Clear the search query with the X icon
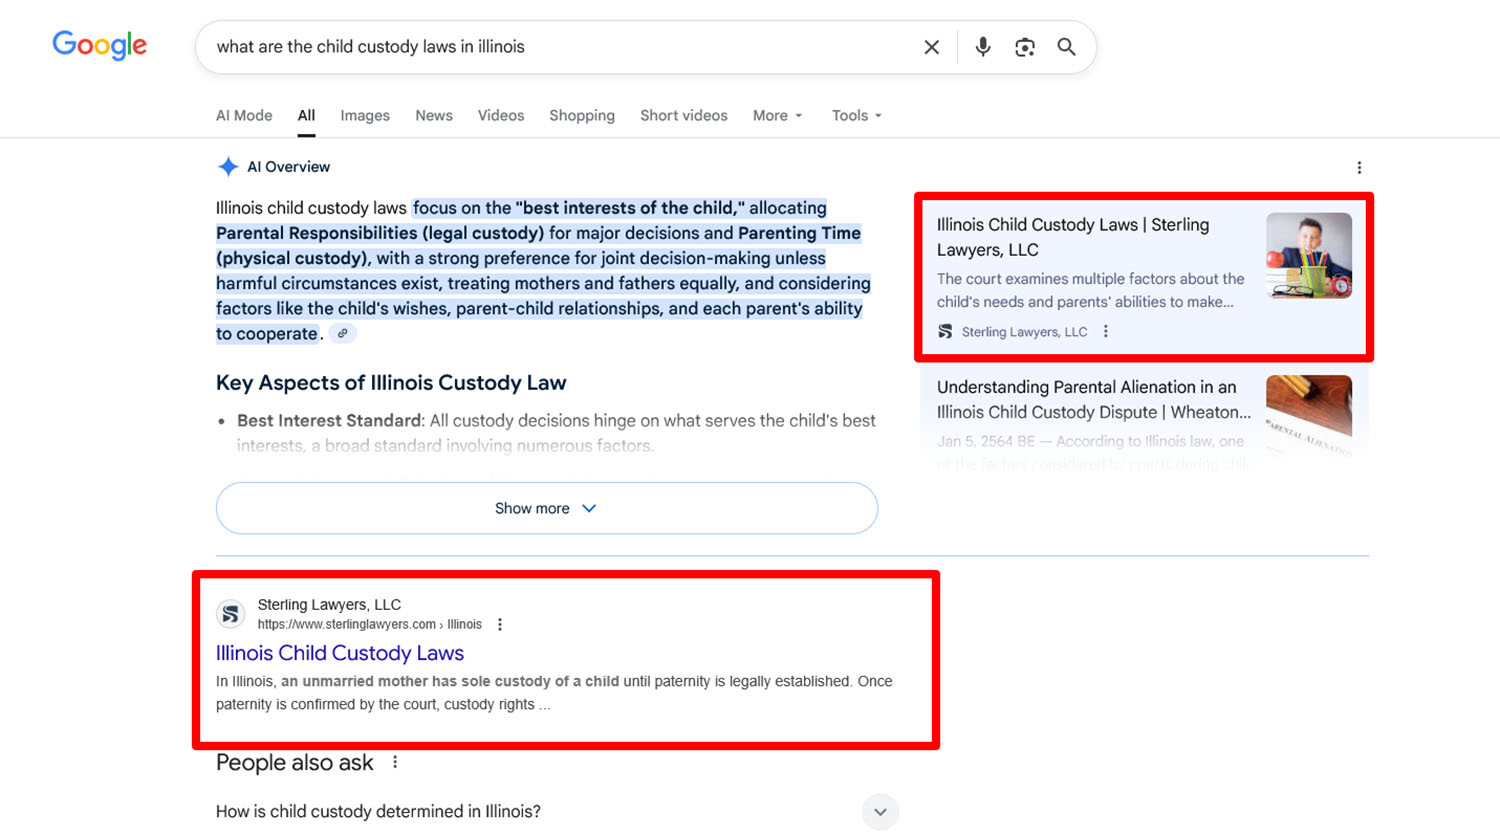Screen dimensions: 1500x834 coord(931,46)
